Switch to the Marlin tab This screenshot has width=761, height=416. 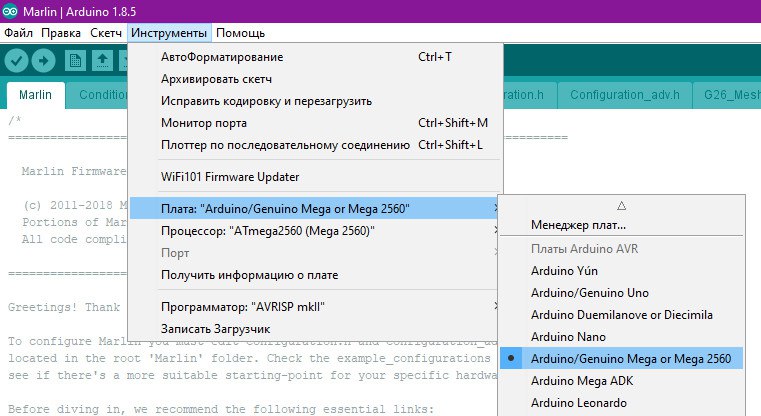pos(35,95)
